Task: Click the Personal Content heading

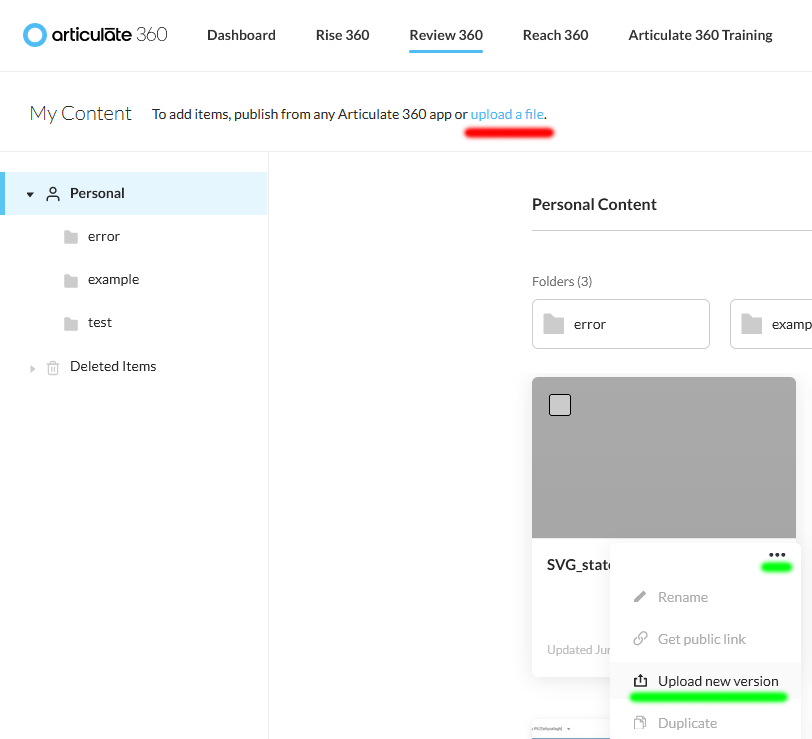Action: (x=594, y=205)
